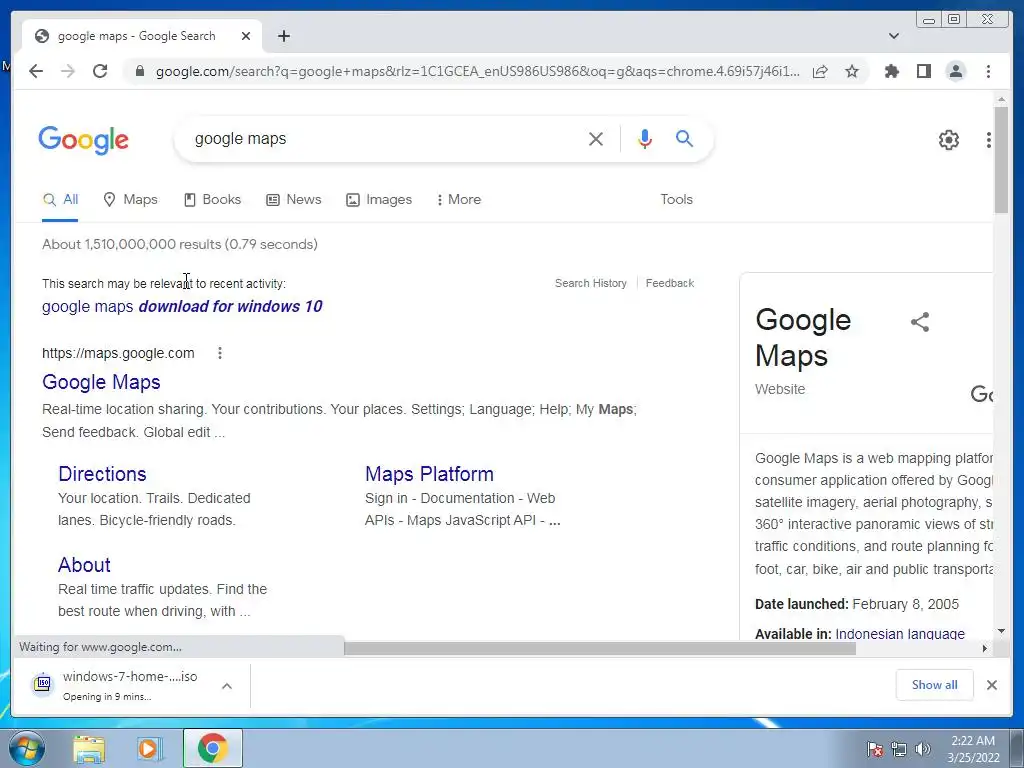Image resolution: width=1024 pixels, height=768 pixels.
Task: Open the Directions sitelink
Action: click(102, 474)
